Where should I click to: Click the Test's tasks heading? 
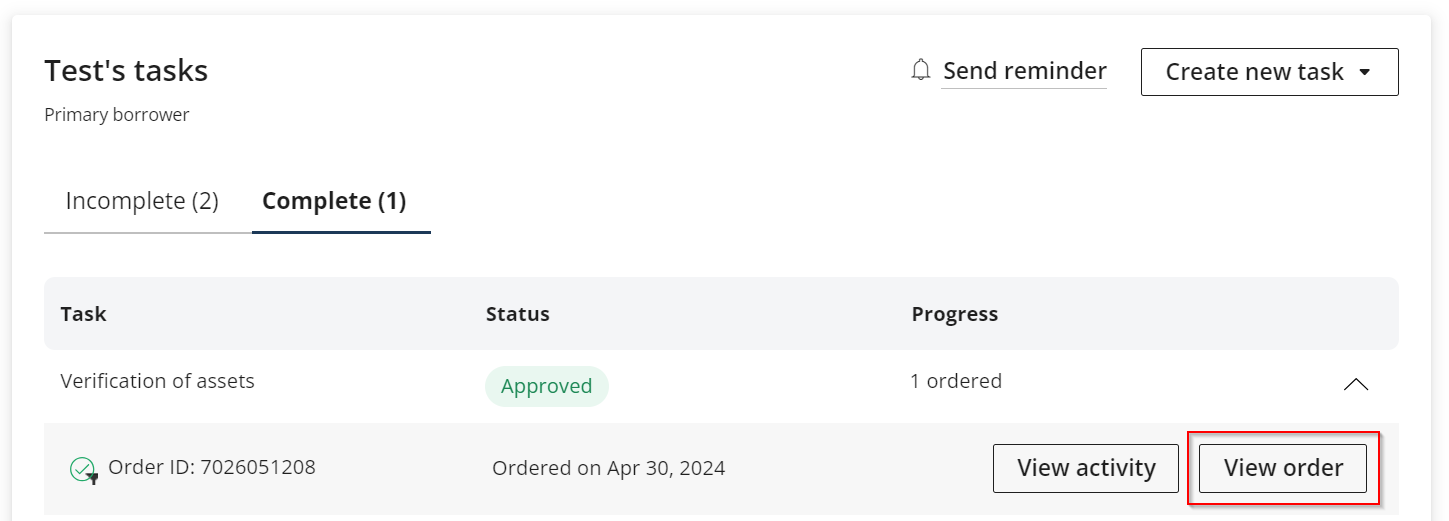pos(126,71)
